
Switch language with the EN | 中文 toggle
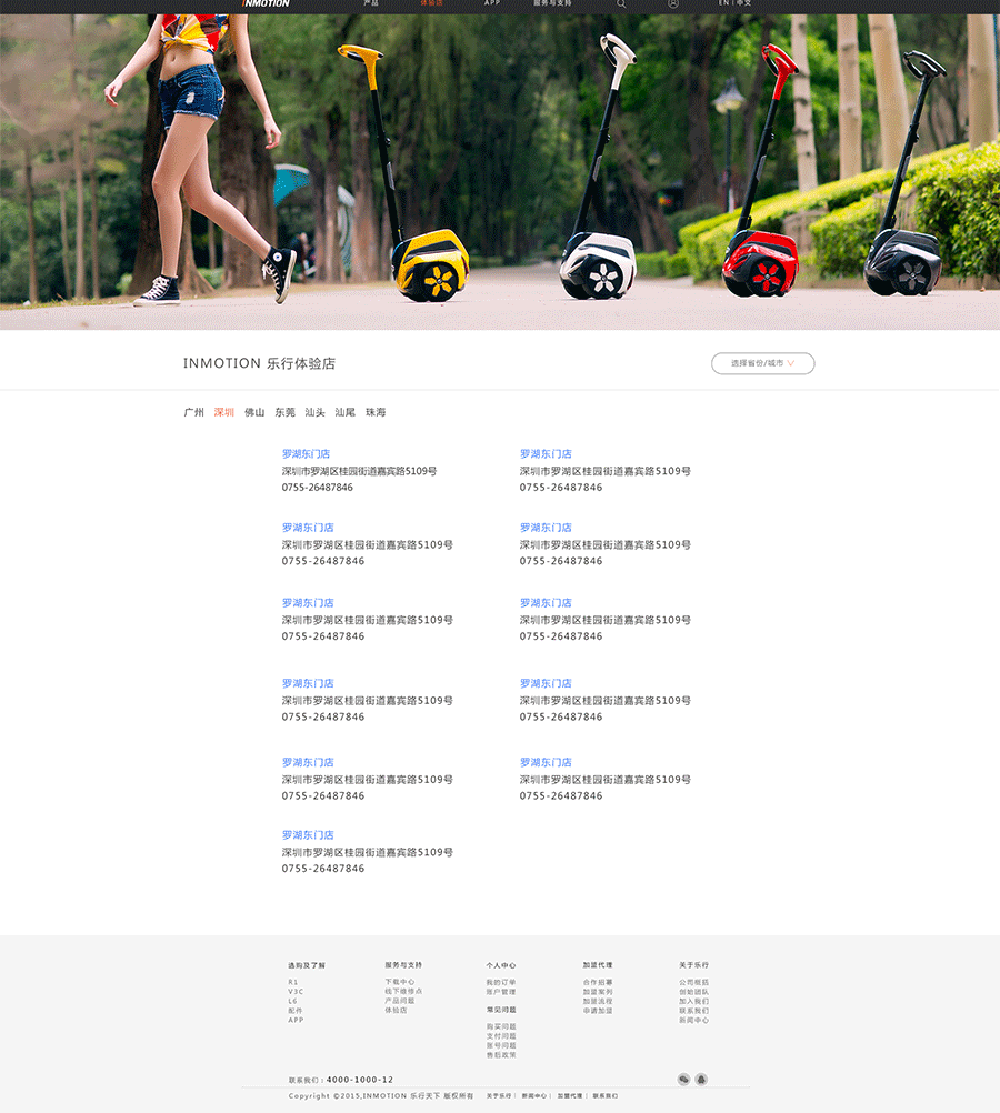735,3
